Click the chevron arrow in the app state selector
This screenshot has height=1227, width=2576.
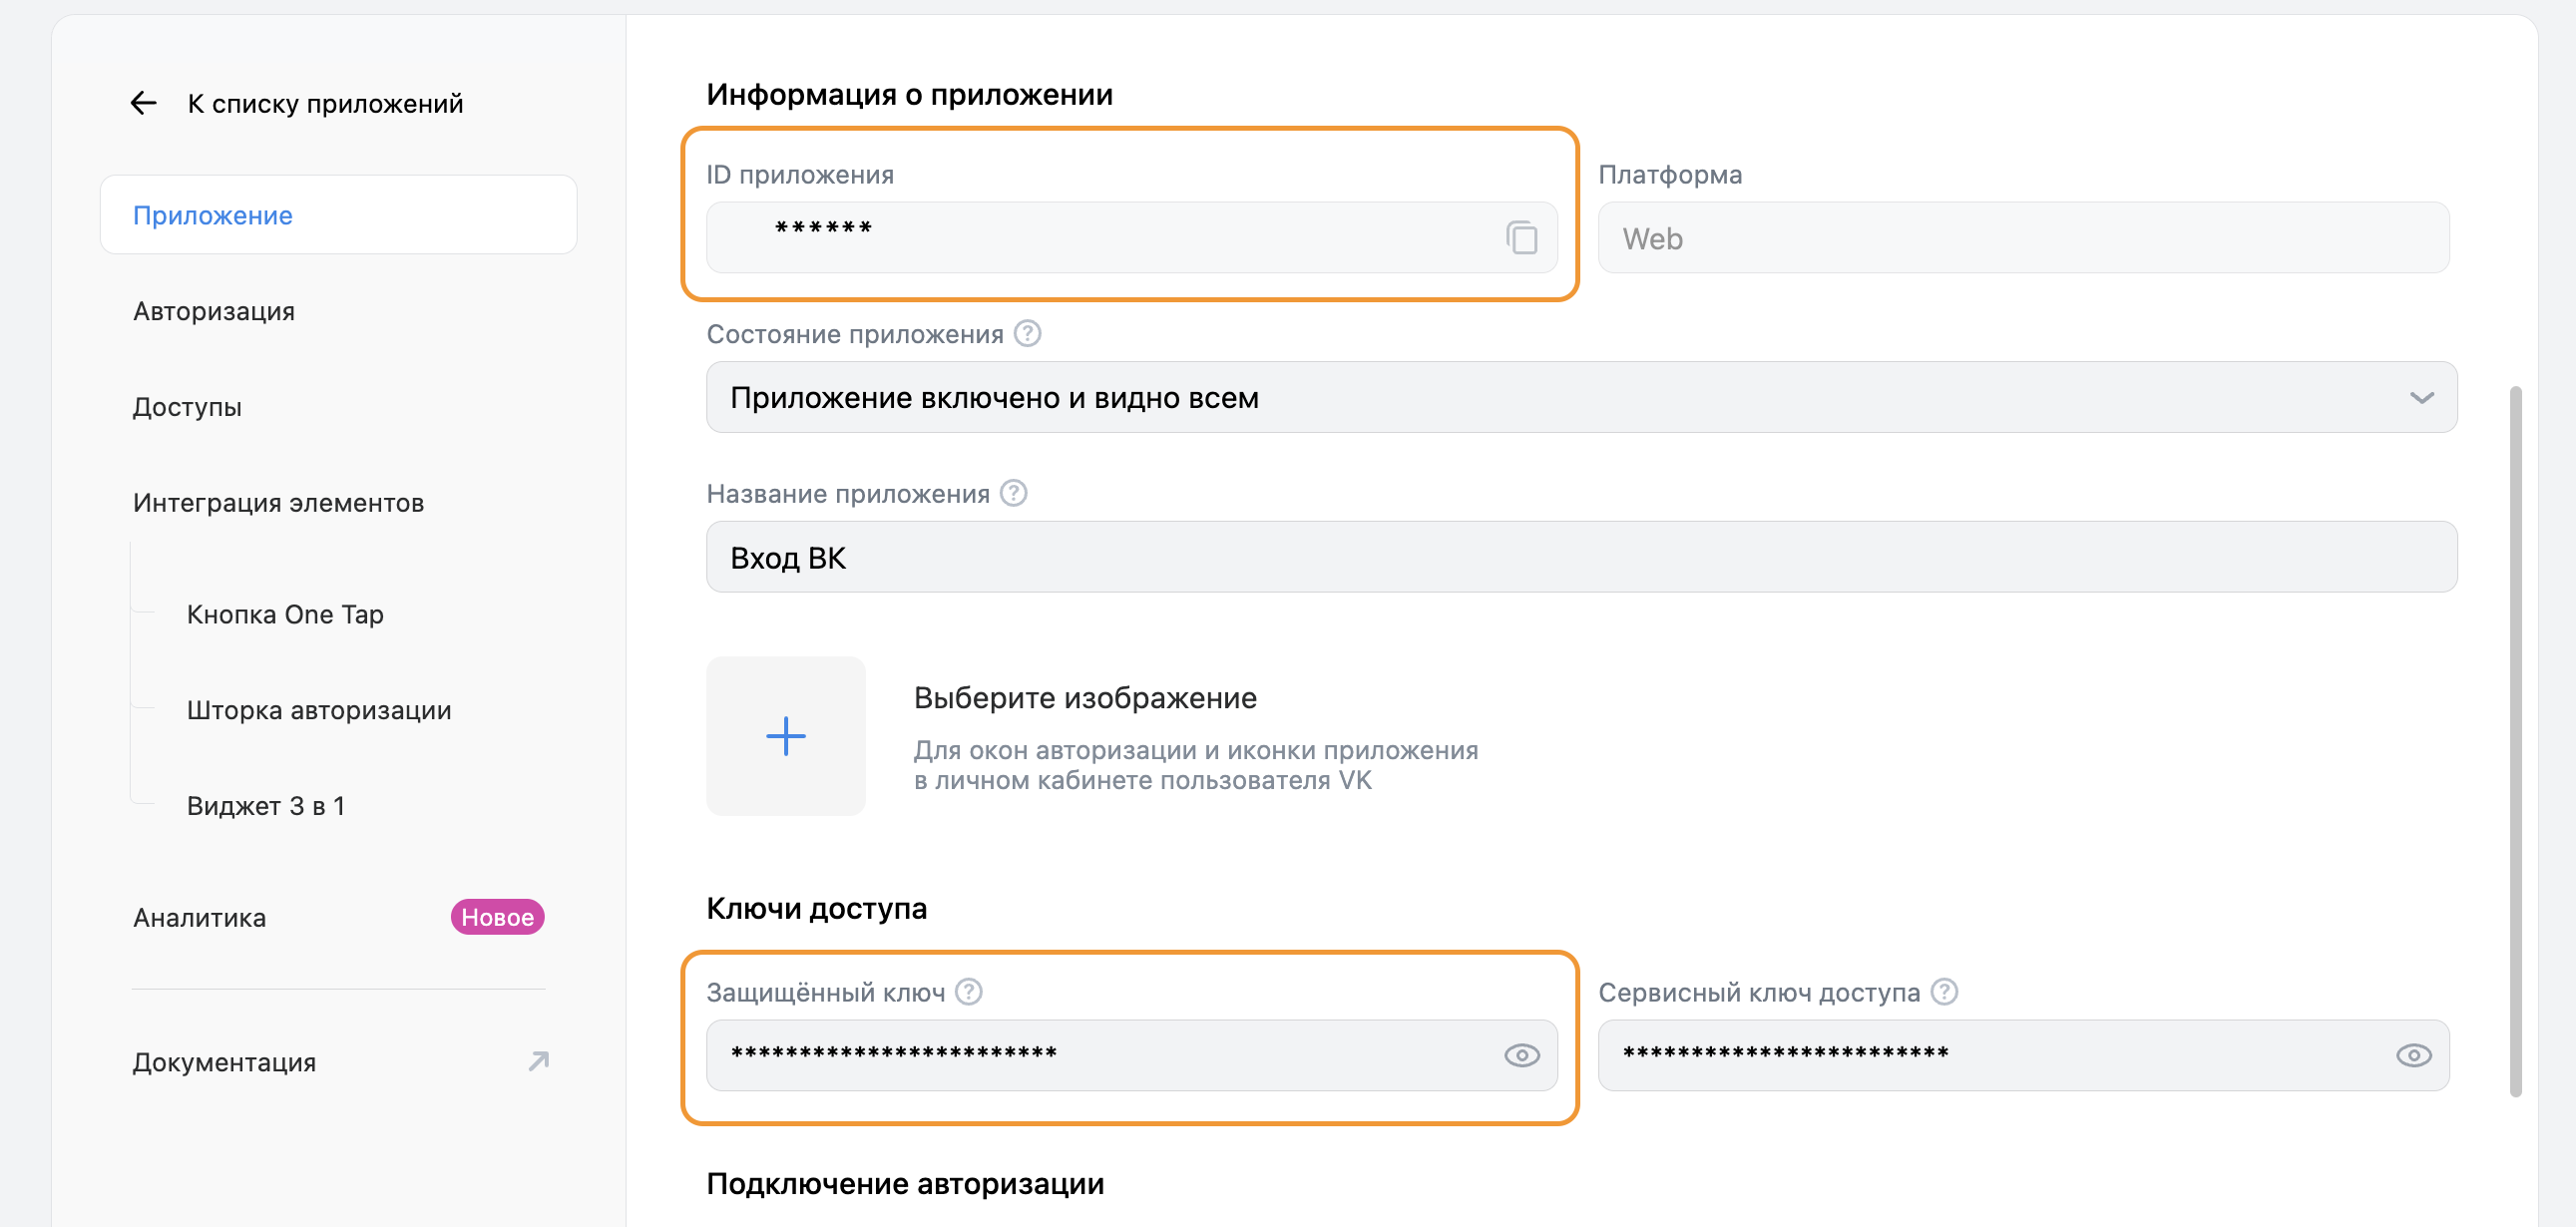click(2421, 397)
